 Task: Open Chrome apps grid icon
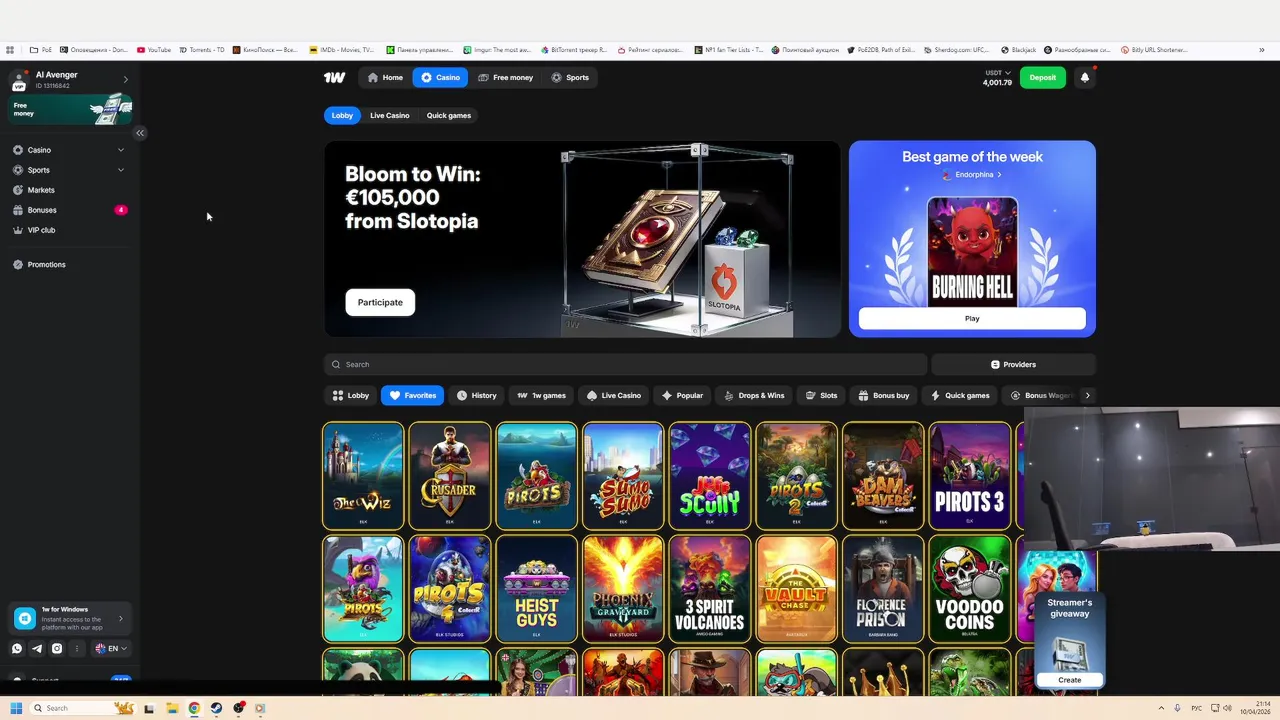10,49
